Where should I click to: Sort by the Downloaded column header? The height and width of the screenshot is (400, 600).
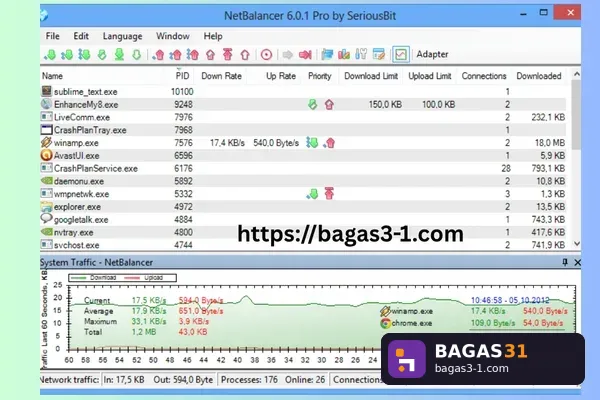(539, 76)
